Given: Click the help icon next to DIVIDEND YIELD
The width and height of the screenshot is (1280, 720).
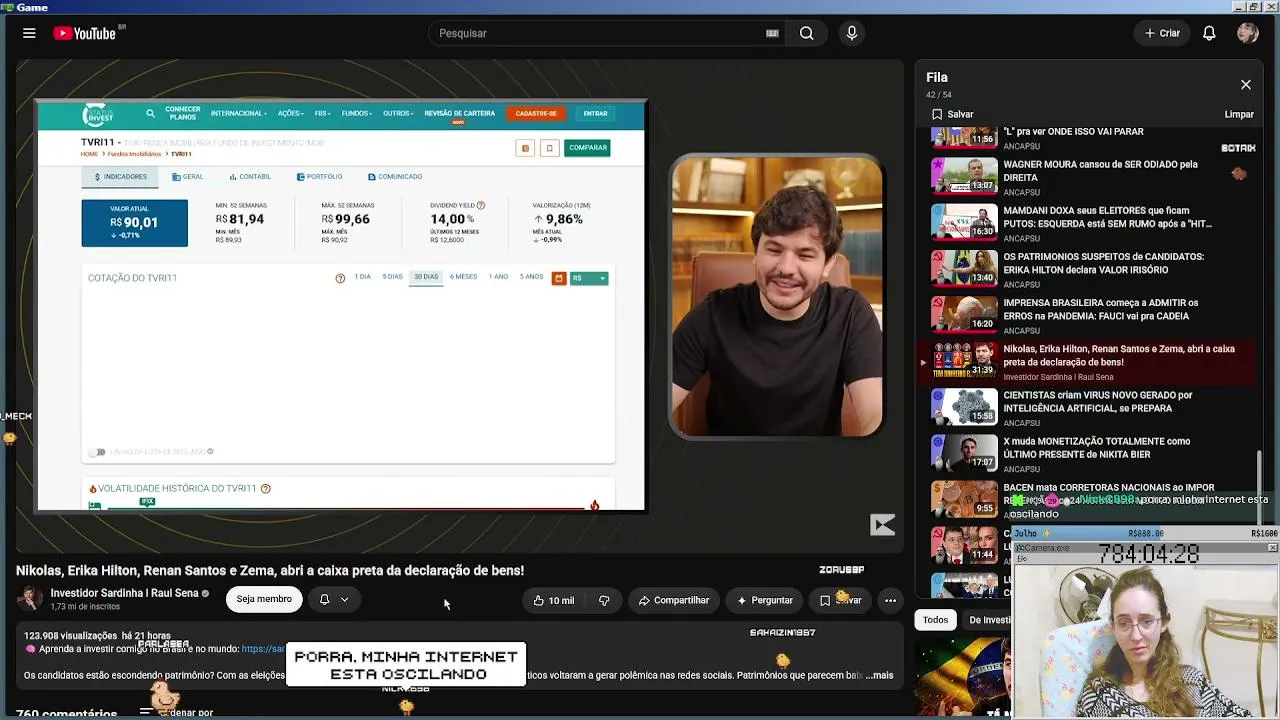Looking at the screenshot, I should (481, 205).
